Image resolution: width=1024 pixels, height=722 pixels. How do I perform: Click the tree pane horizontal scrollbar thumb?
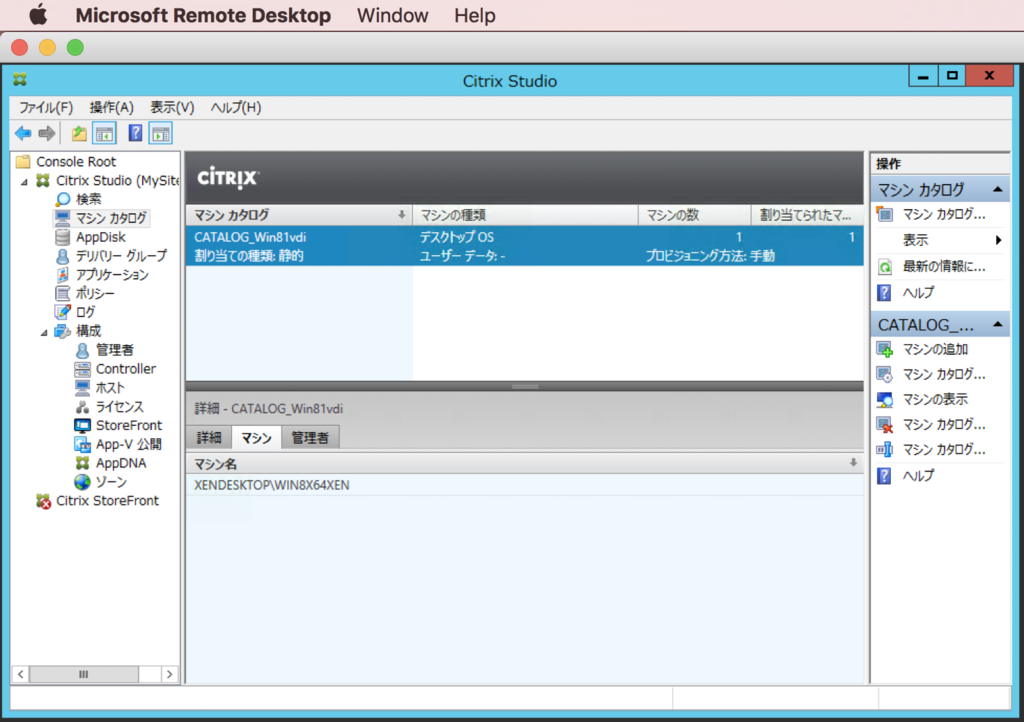tap(84, 674)
